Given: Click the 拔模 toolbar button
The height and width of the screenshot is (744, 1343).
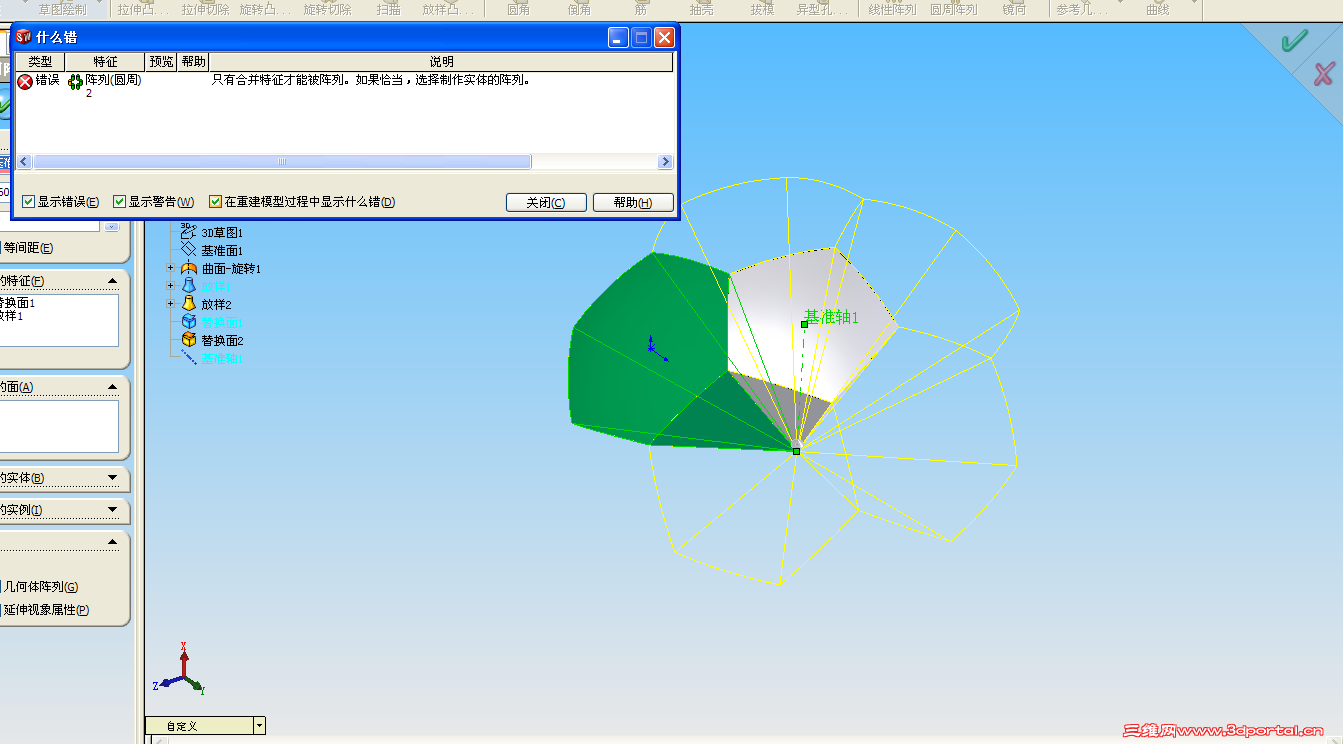Looking at the screenshot, I should click(x=762, y=9).
